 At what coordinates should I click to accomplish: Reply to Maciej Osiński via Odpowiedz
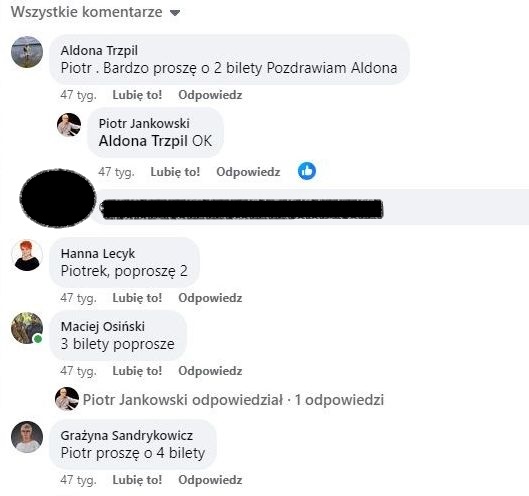[210, 371]
